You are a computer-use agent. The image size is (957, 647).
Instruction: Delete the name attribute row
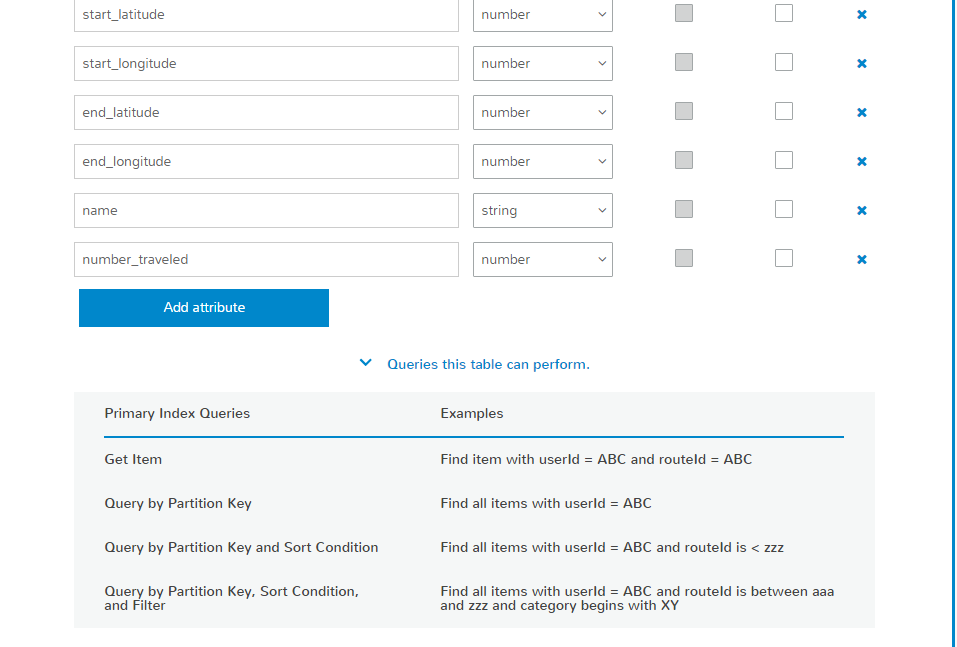point(861,211)
